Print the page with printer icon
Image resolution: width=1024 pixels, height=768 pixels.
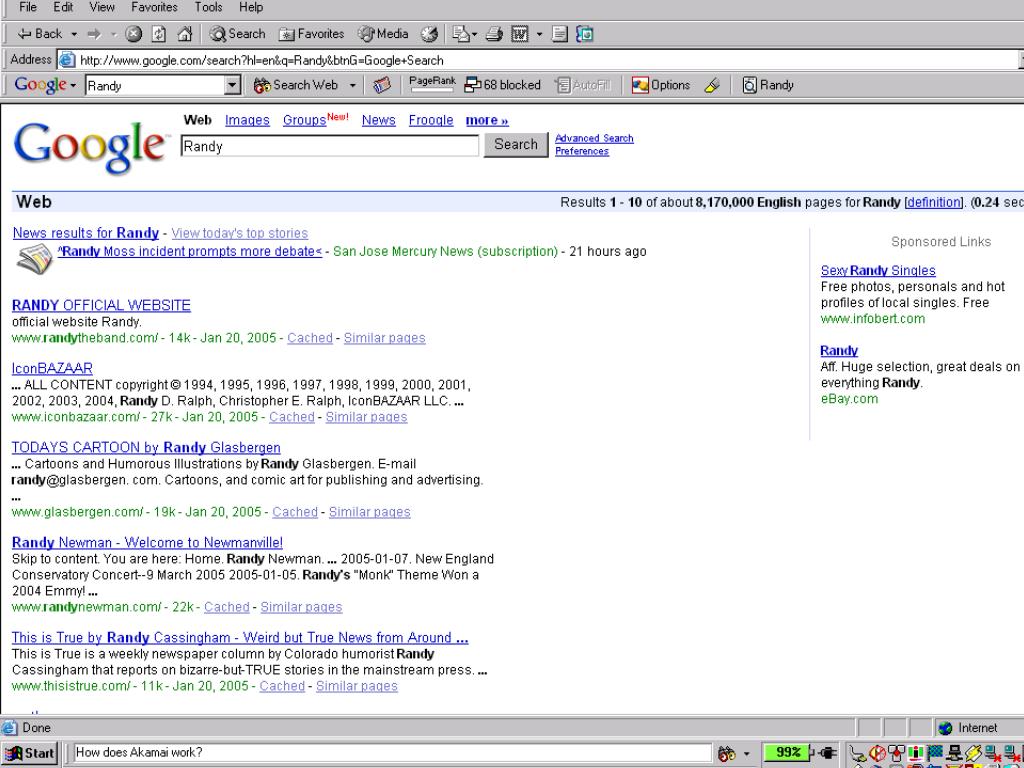click(494, 34)
